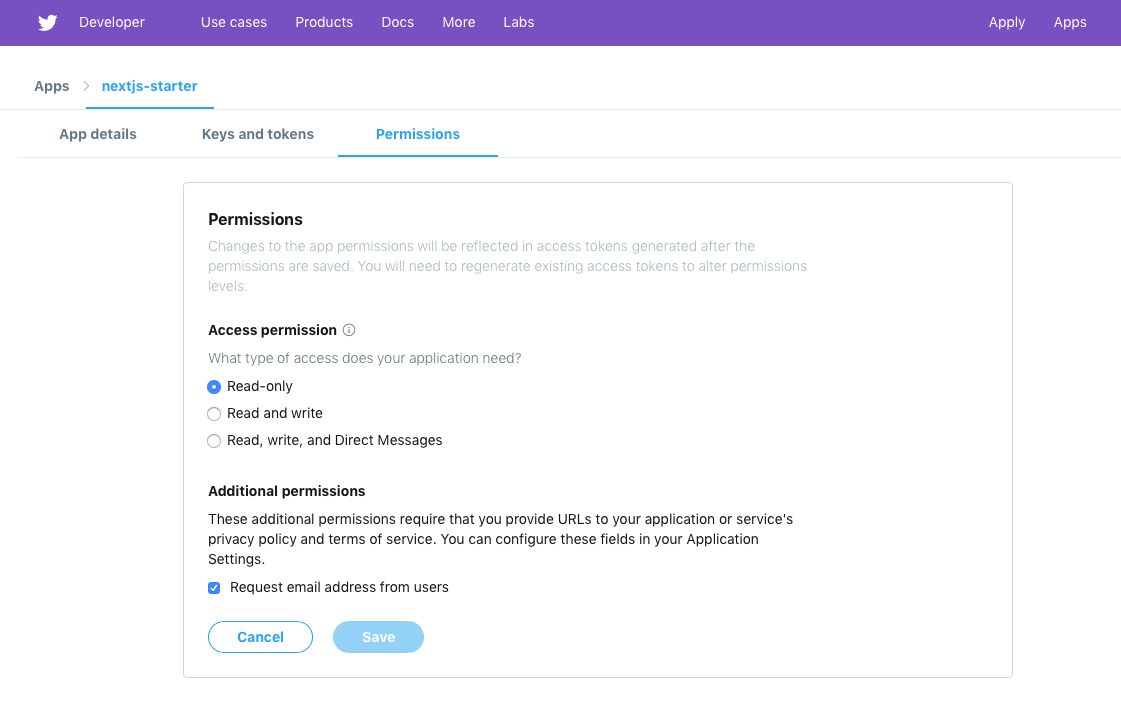
Task: Open the nextjs-starter app breadcrumb
Action: (x=149, y=86)
